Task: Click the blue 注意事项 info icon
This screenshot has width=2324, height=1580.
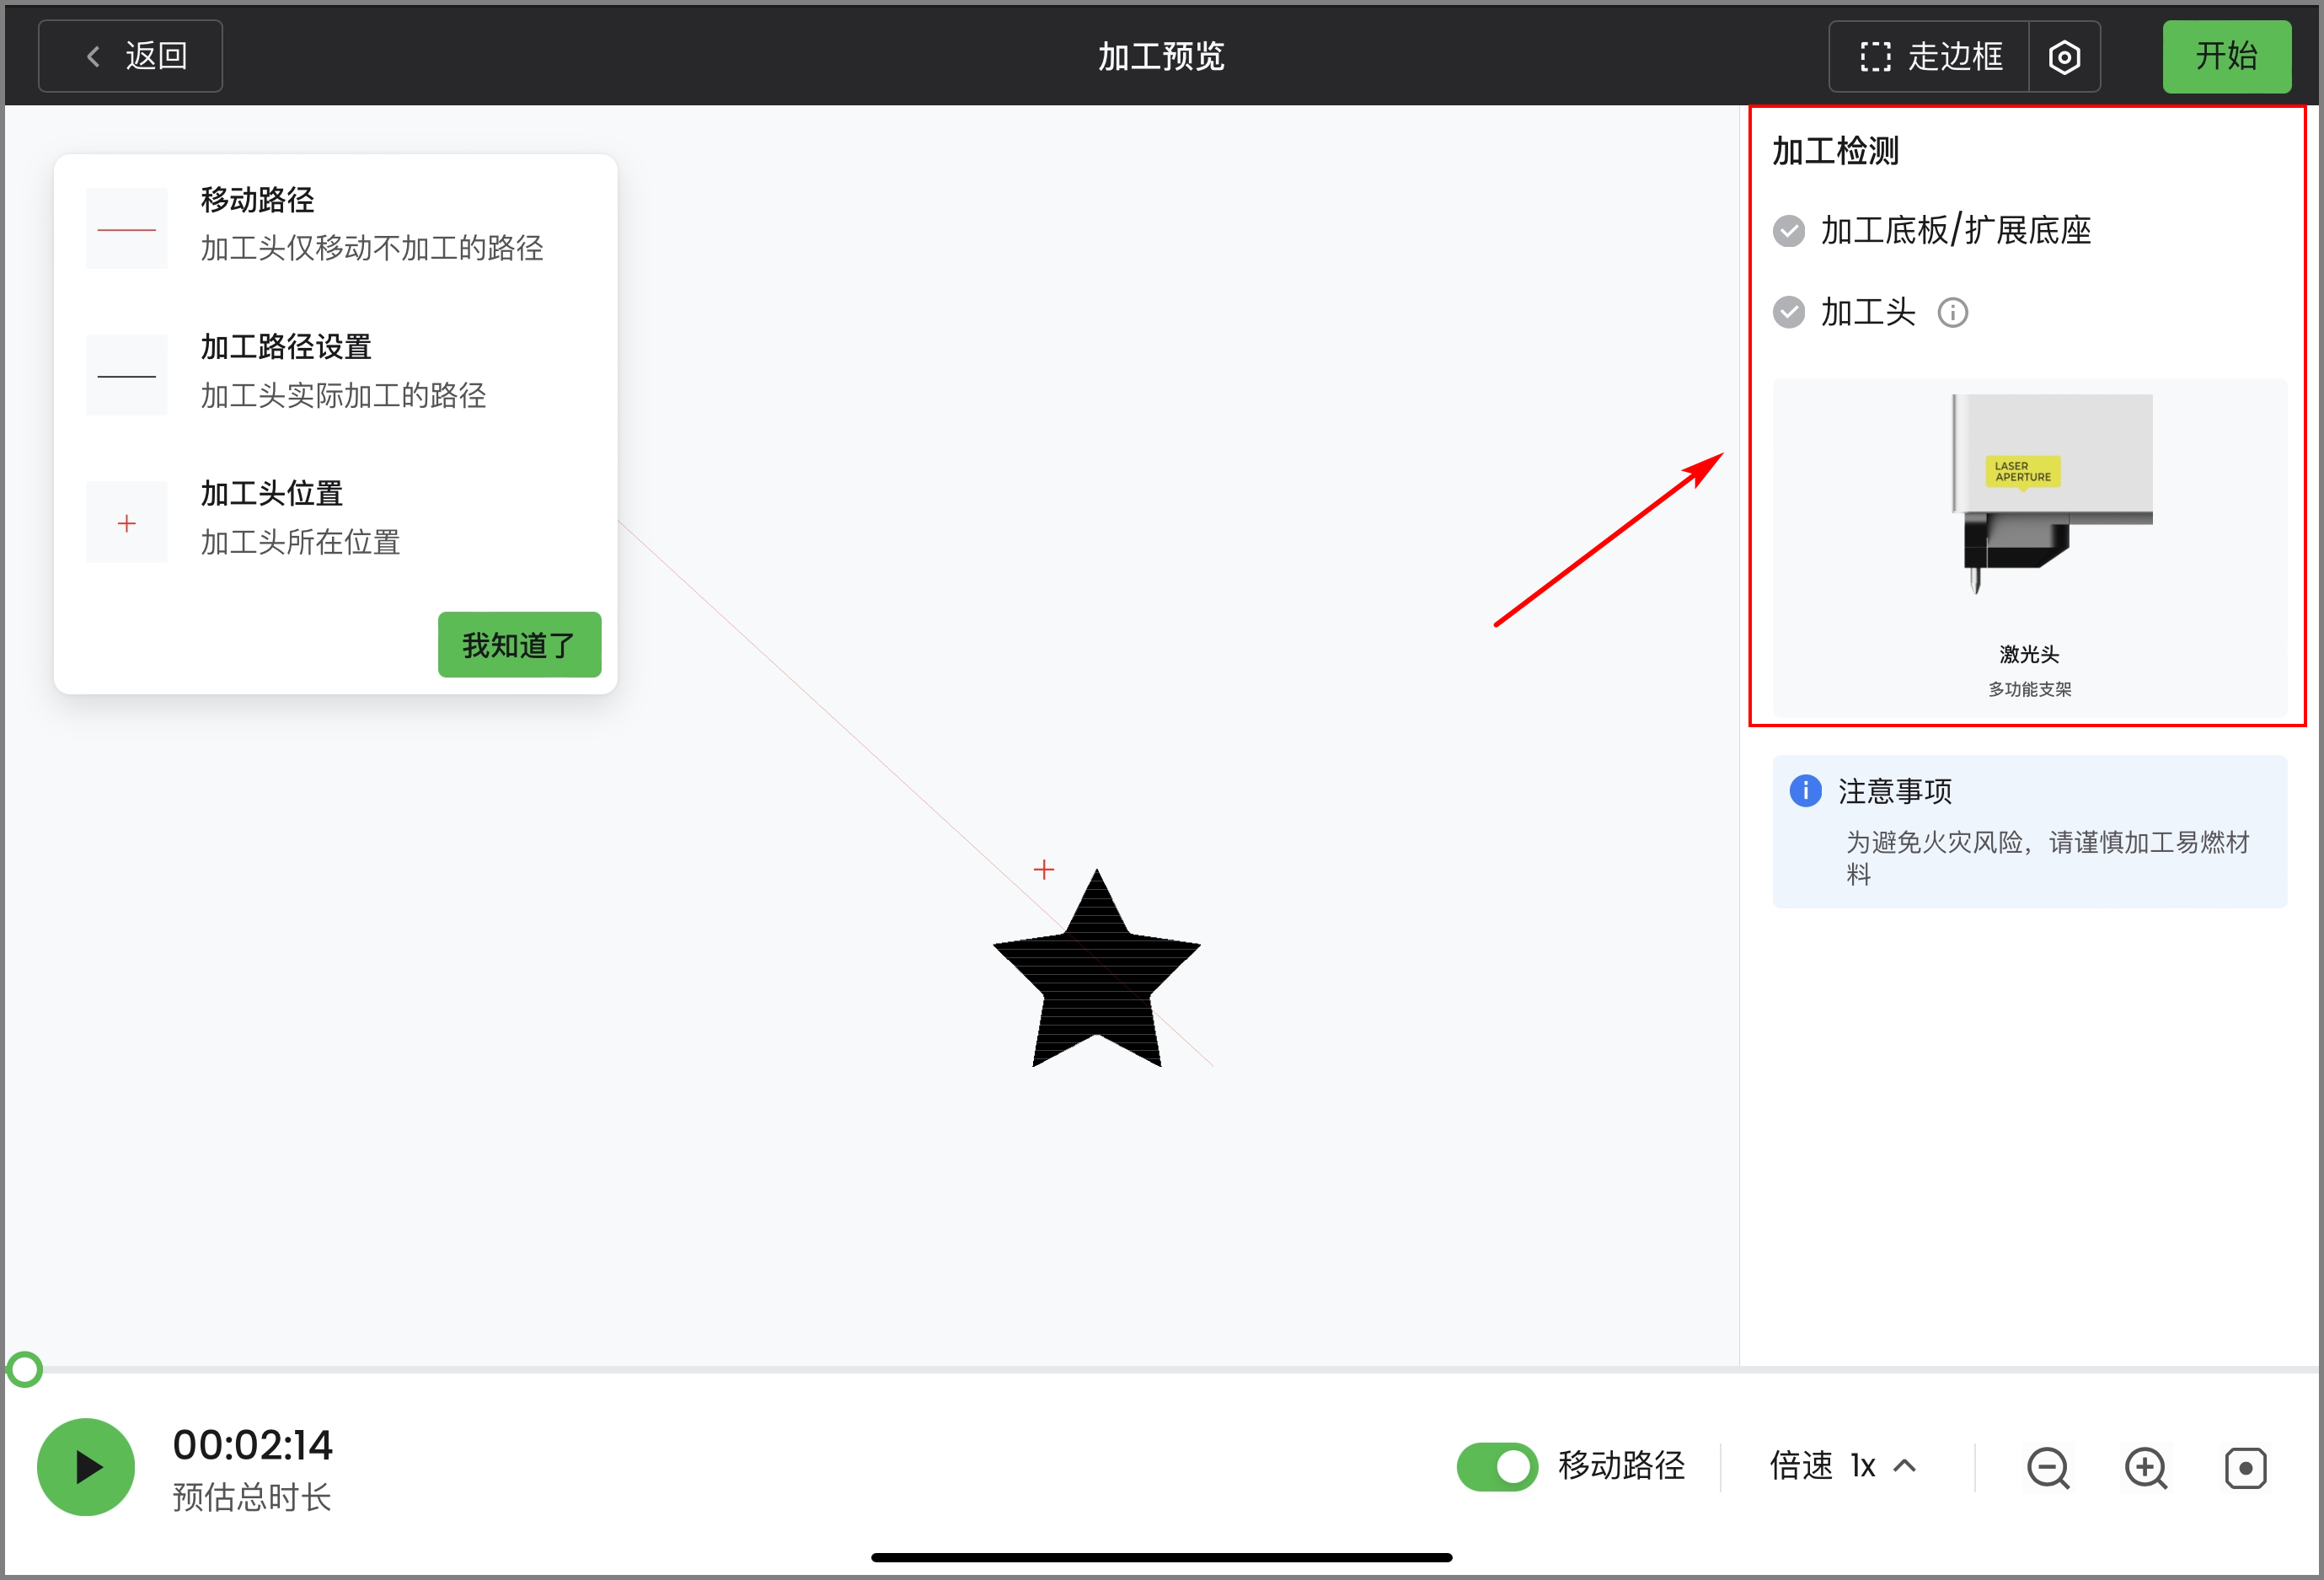Action: [1806, 790]
